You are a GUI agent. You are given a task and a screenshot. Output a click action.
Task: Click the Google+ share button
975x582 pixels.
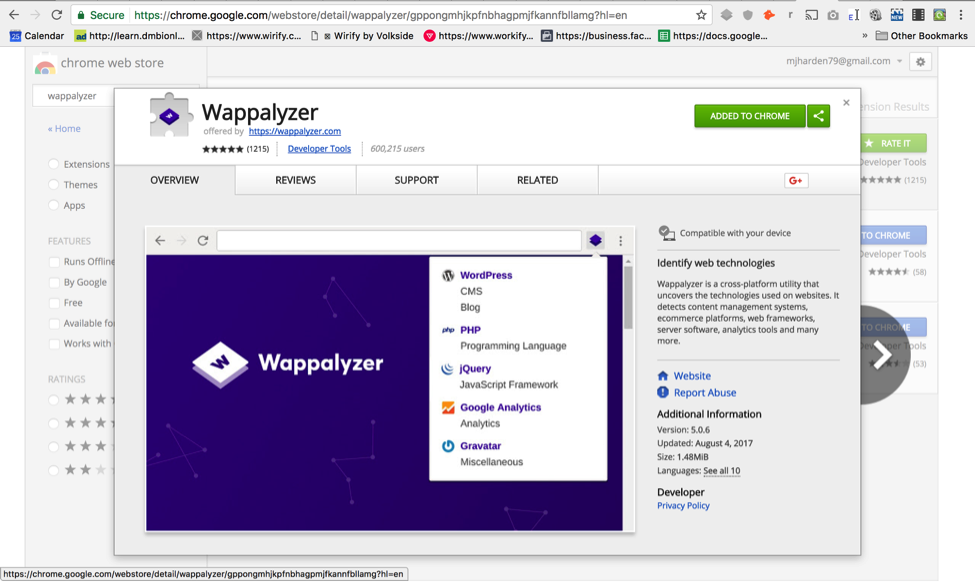[796, 180]
